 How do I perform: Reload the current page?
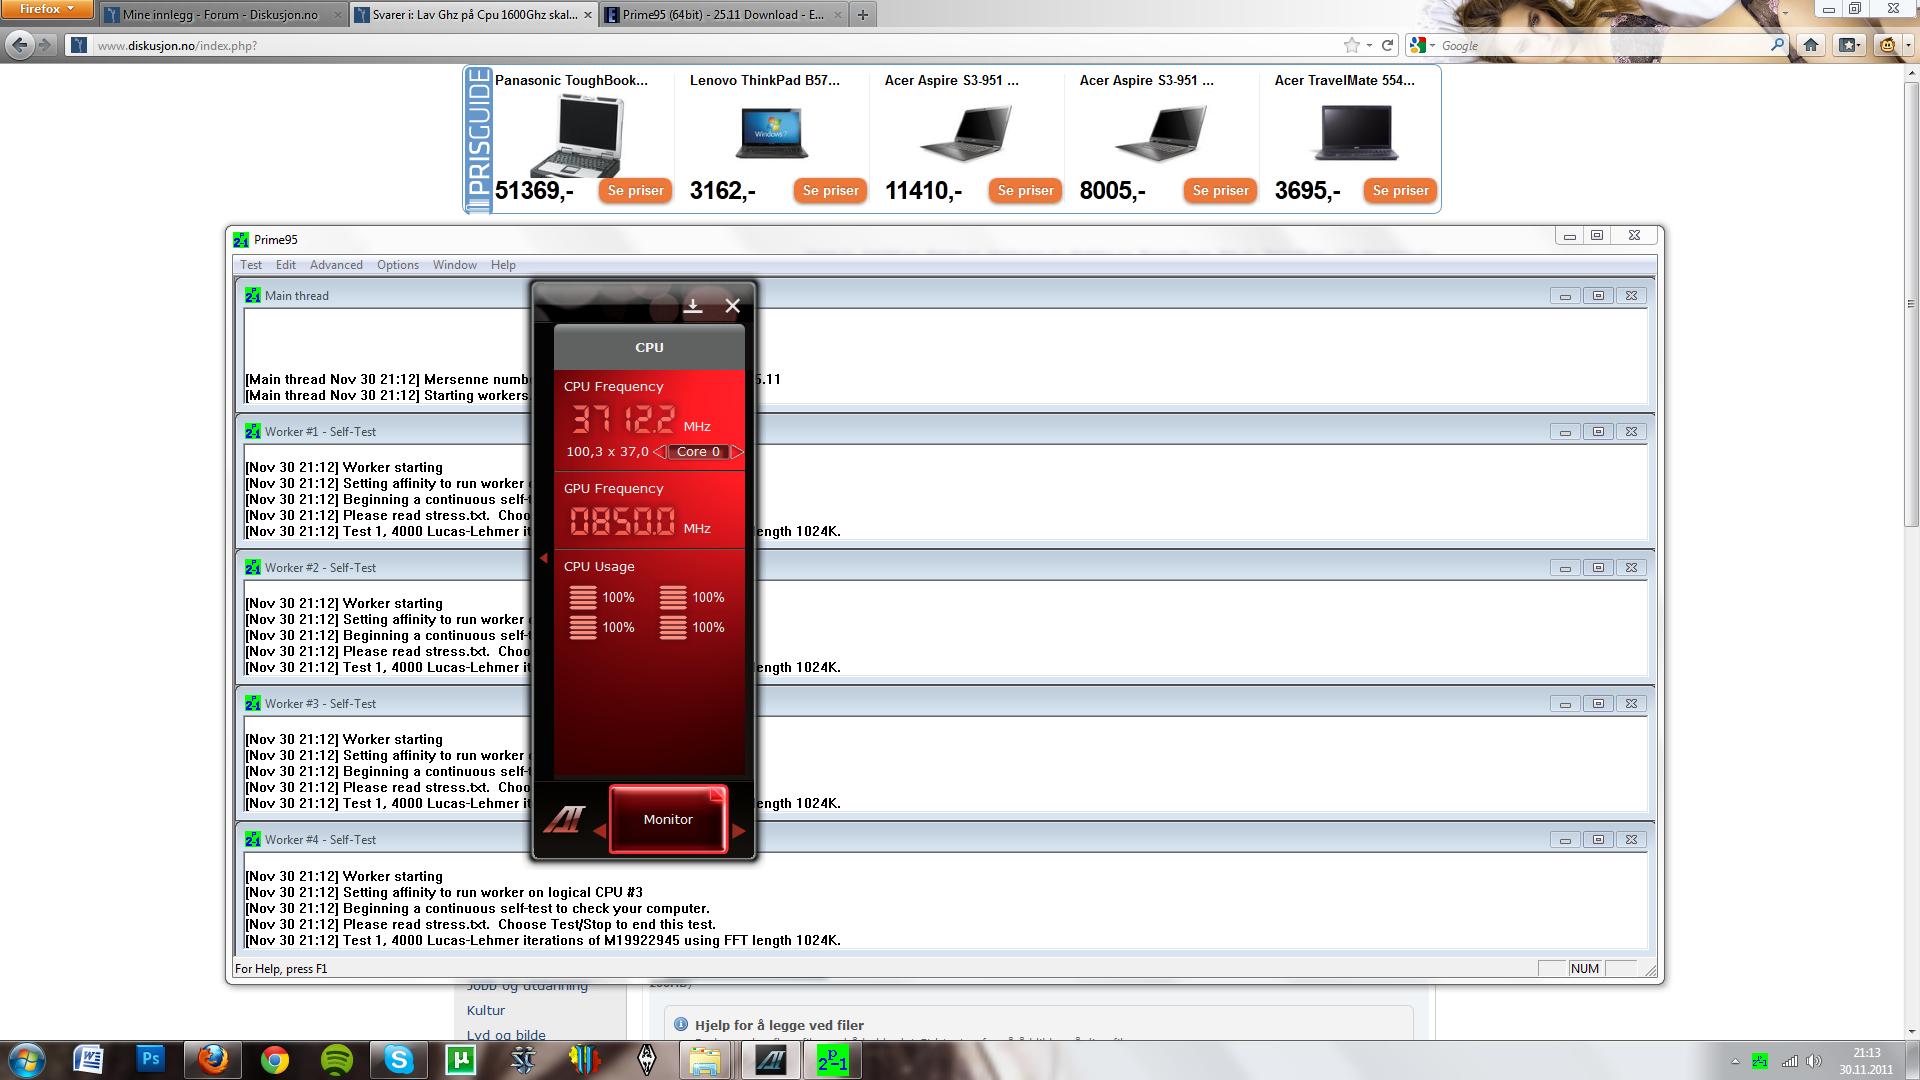pyautogui.click(x=1387, y=45)
